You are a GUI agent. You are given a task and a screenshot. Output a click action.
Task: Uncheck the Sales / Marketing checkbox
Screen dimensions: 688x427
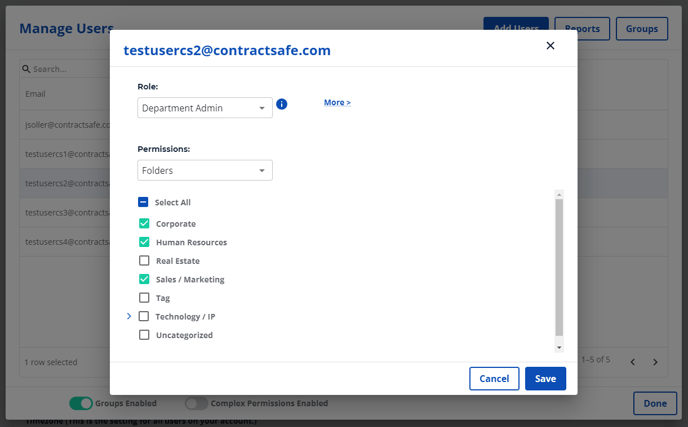[x=144, y=279]
